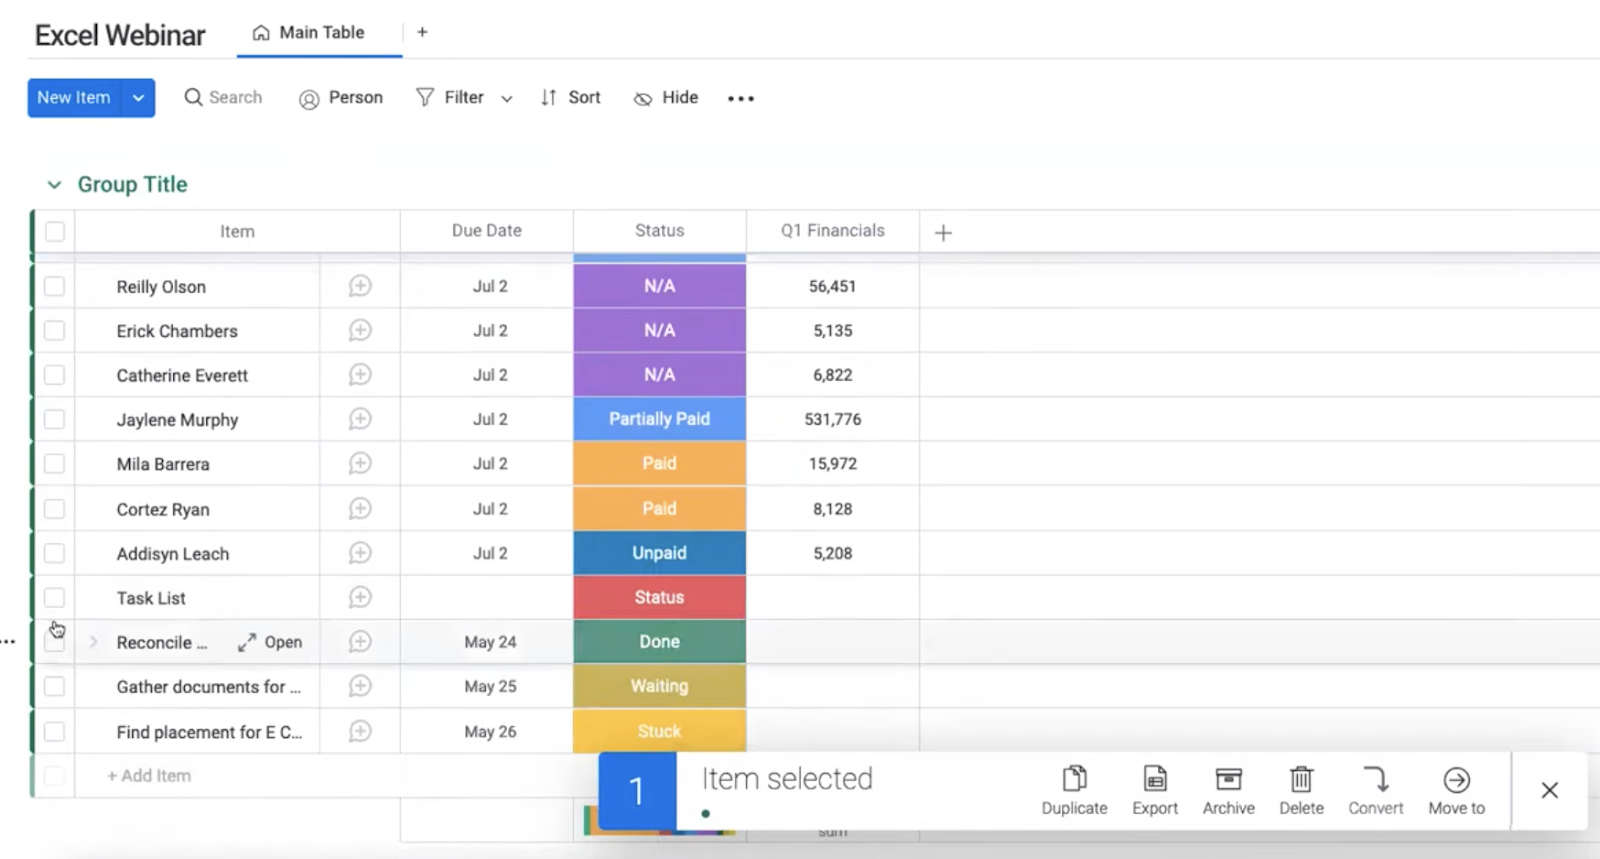Edit the May 24 due date cell
The width and height of the screenshot is (1600, 859).
487,642
